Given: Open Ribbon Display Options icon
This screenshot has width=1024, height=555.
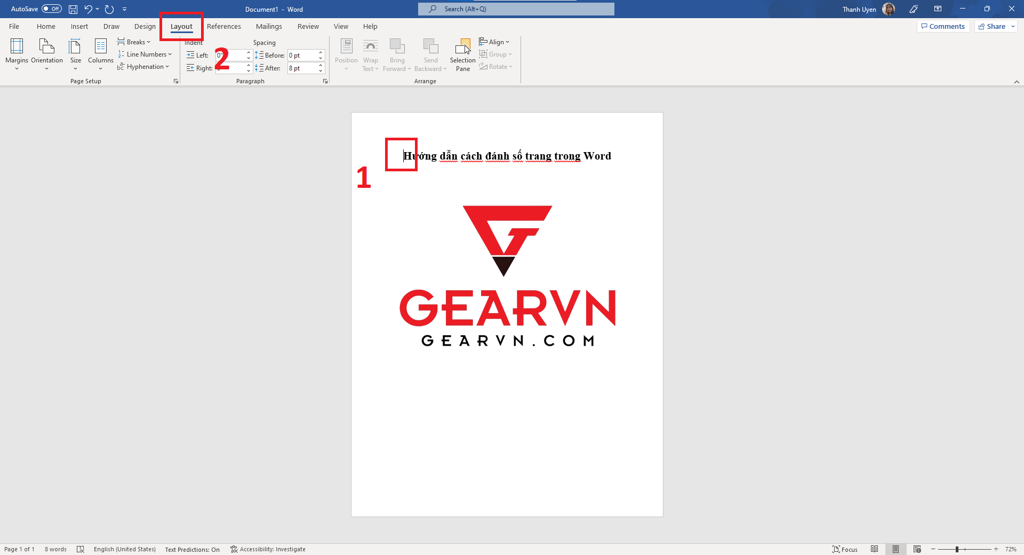Looking at the screenshot, I should [x=938, y=9].
